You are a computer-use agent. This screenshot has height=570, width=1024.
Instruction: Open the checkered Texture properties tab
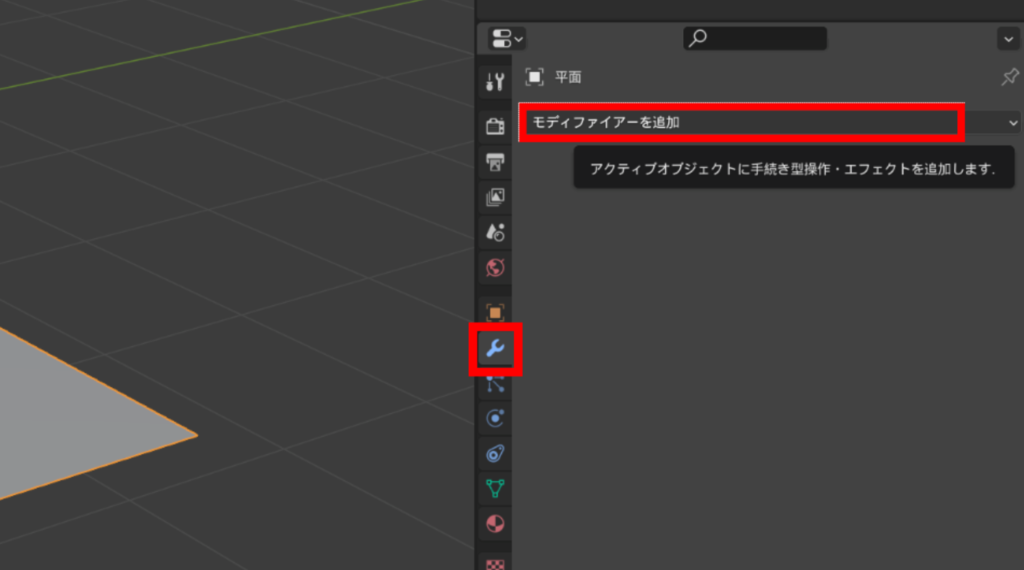coord(495,563)
